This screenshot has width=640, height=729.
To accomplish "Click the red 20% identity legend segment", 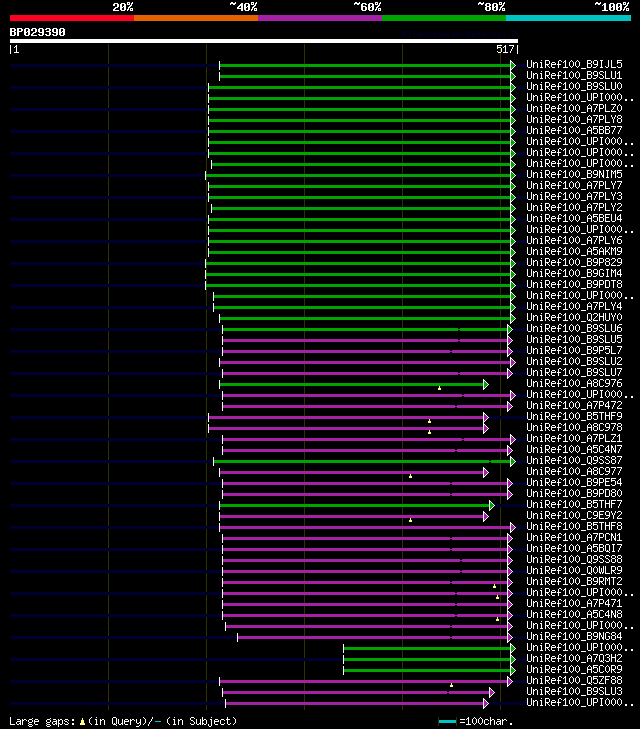I will (72, 18).
